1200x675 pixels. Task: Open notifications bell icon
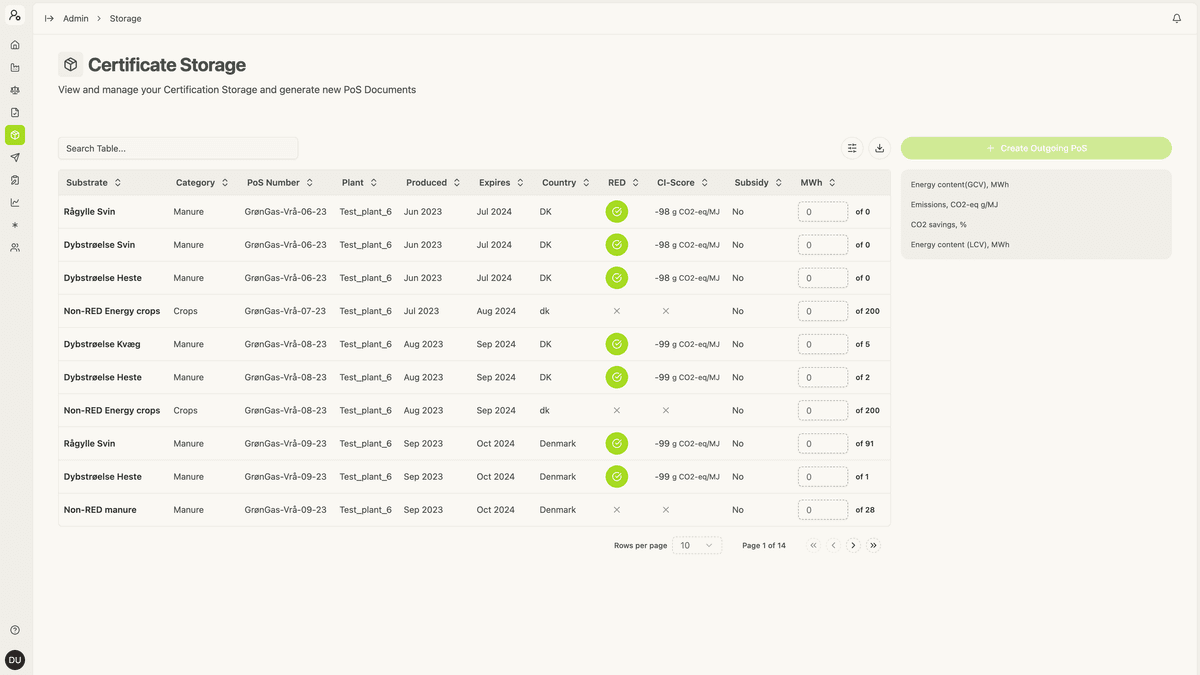tap(1176, 18)
